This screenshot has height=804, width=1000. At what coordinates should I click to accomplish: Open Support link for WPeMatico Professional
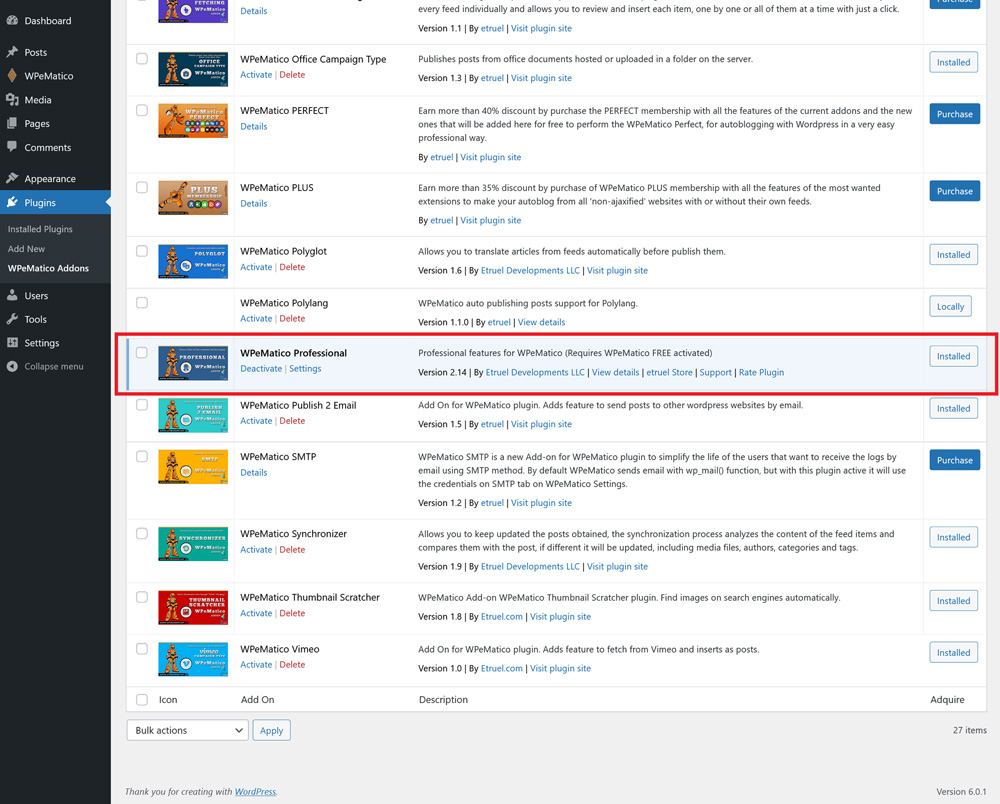pyautogui.click(x=715, y=372)
